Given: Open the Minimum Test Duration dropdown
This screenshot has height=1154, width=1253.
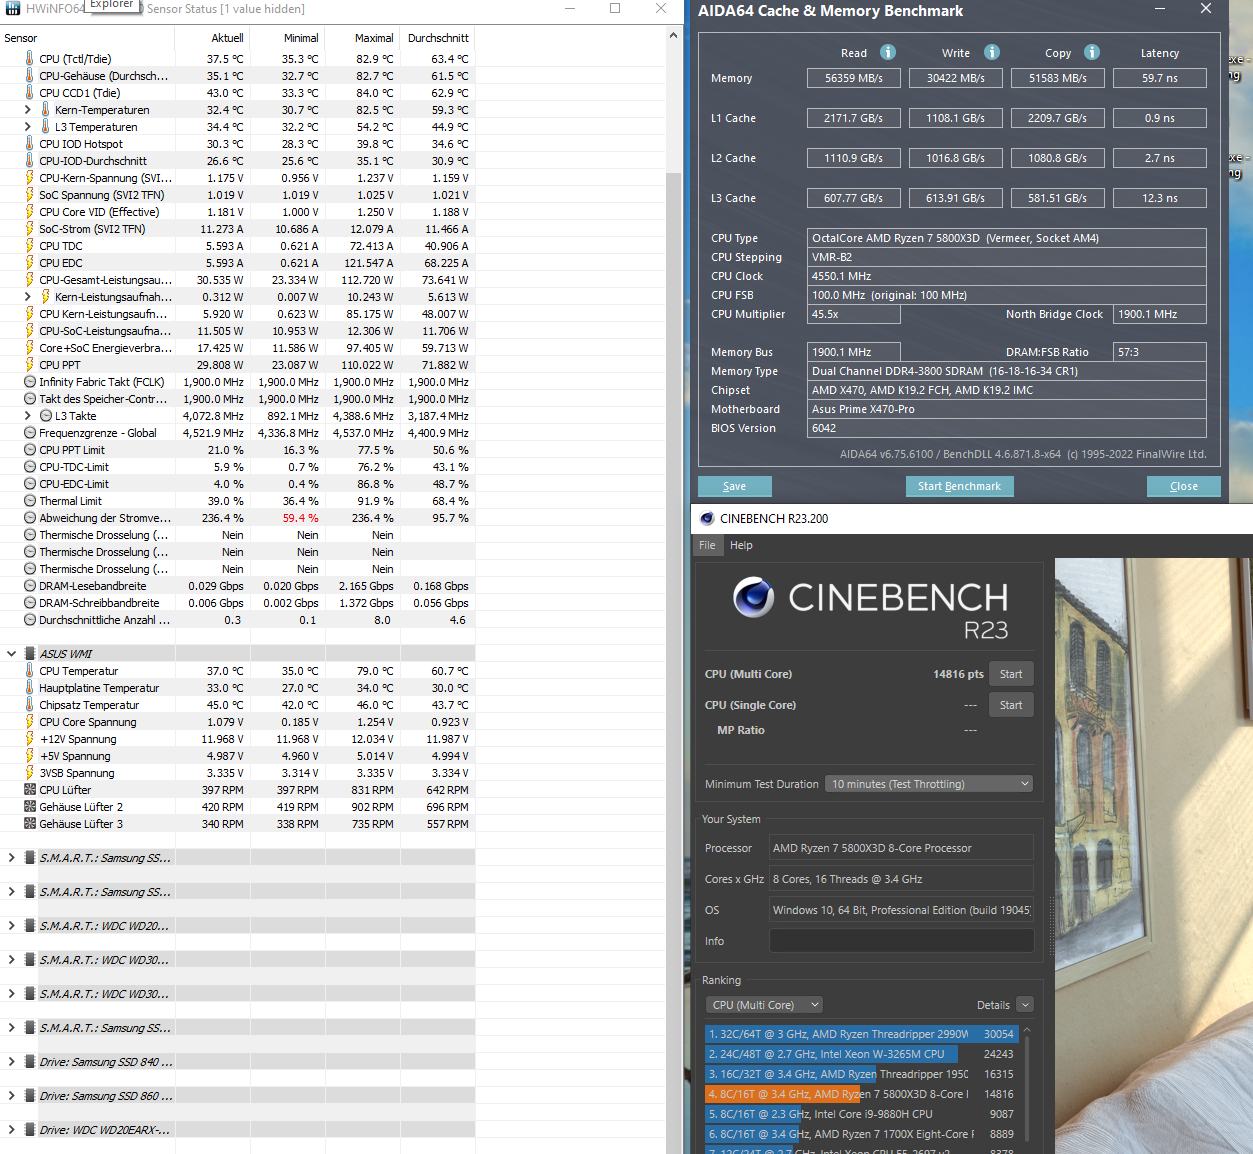Looking at the screenshot, I should coord(929,784).
